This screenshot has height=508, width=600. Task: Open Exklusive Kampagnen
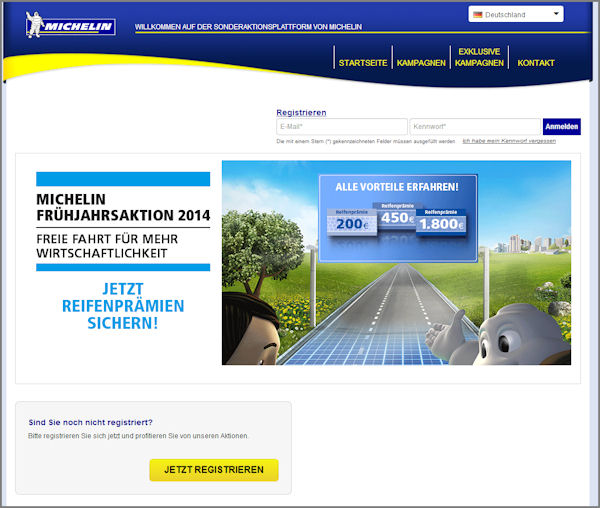point(479,57)
